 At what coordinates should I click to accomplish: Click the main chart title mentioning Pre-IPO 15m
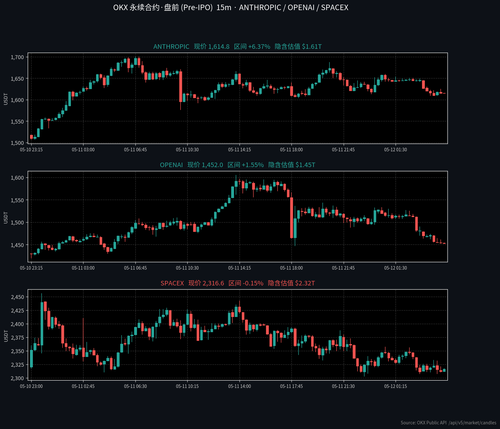(x=231, y=7)
